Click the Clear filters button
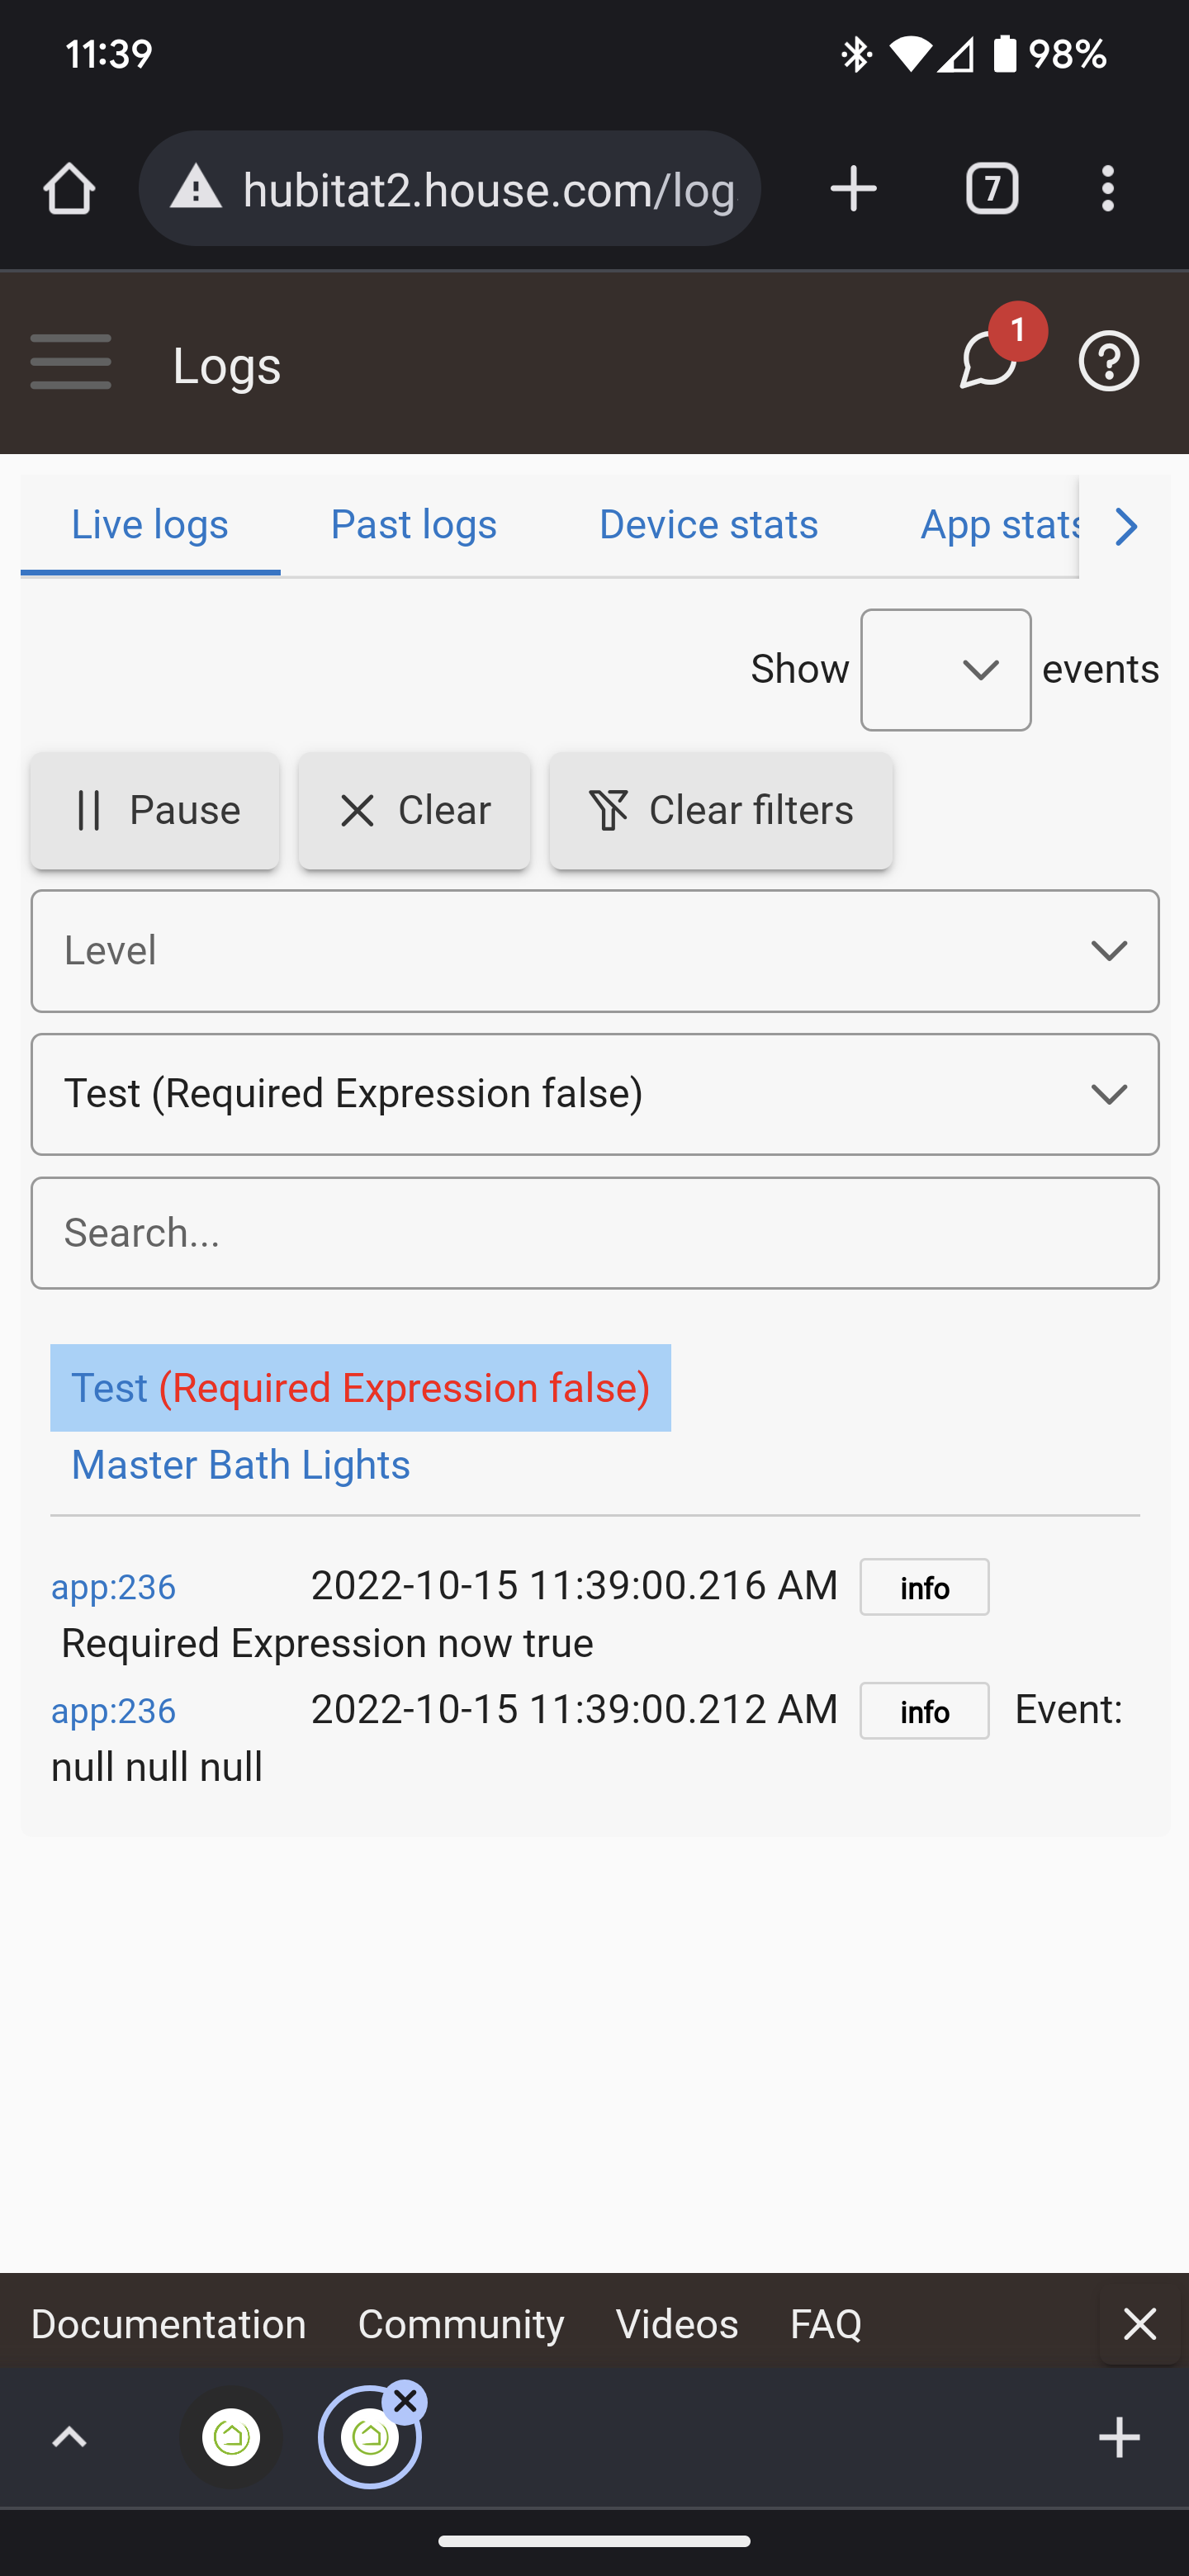Screen dimensions: 1189x2576 pos(721,811)
